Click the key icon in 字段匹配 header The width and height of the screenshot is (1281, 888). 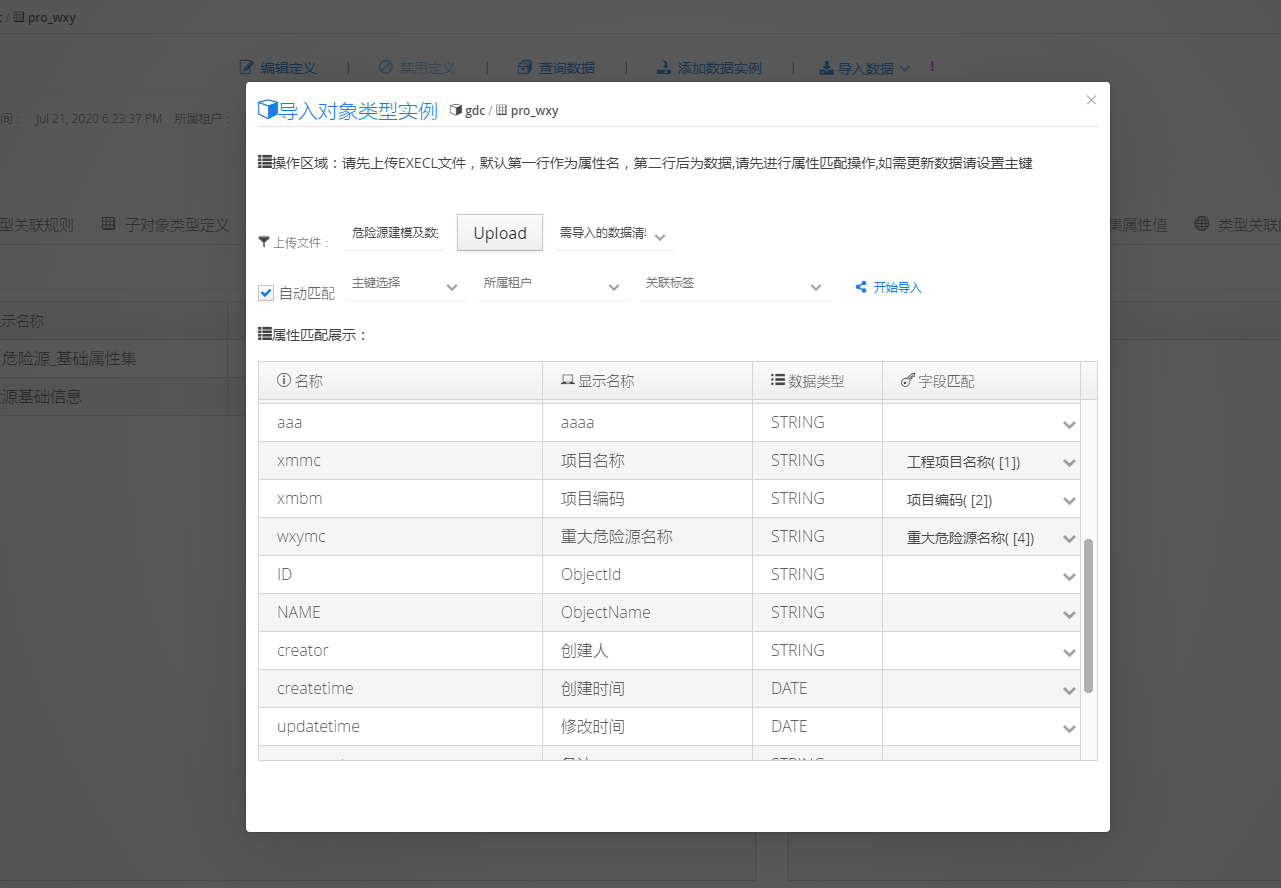pos(907,381)
